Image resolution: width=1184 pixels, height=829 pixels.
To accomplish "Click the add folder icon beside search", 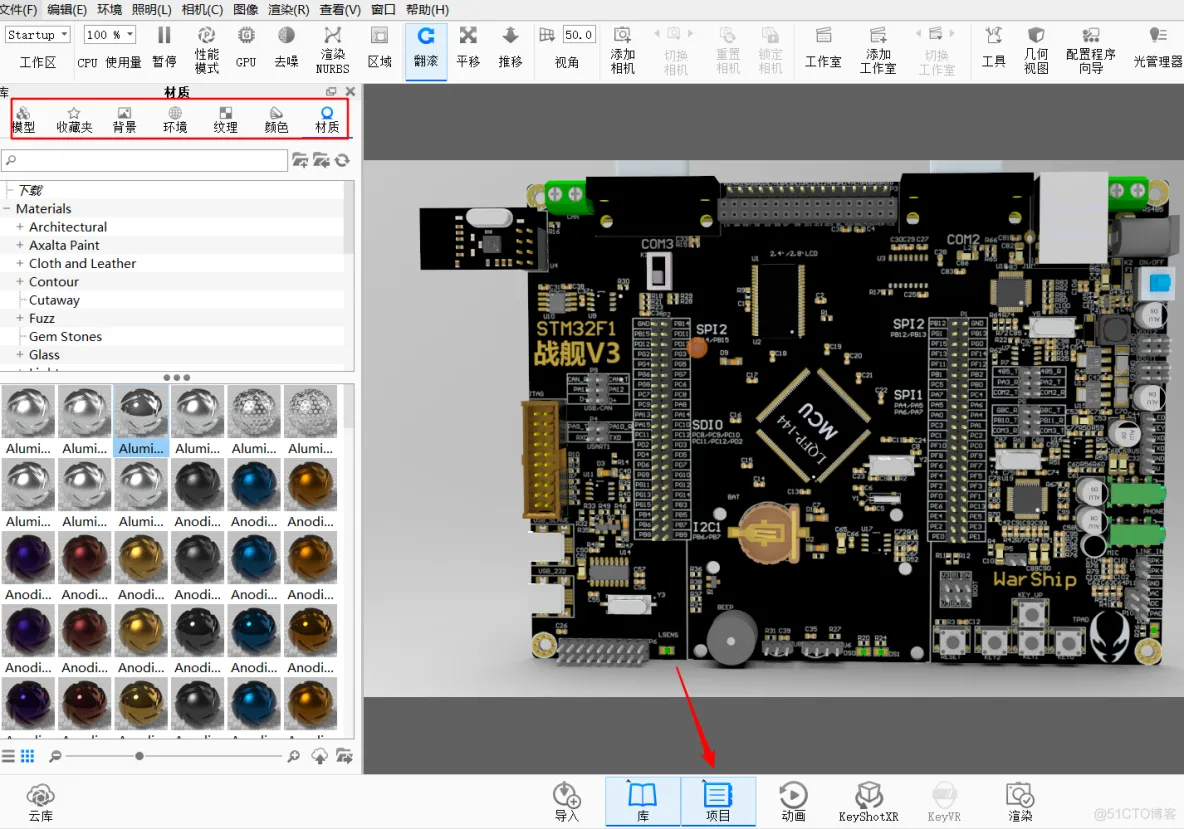I will [300, 160].
